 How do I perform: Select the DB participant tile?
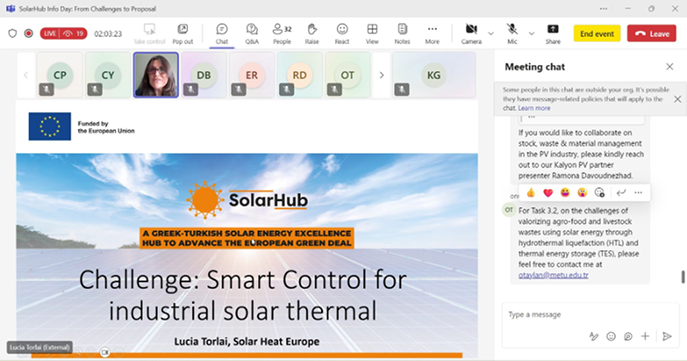pos(204,75)
